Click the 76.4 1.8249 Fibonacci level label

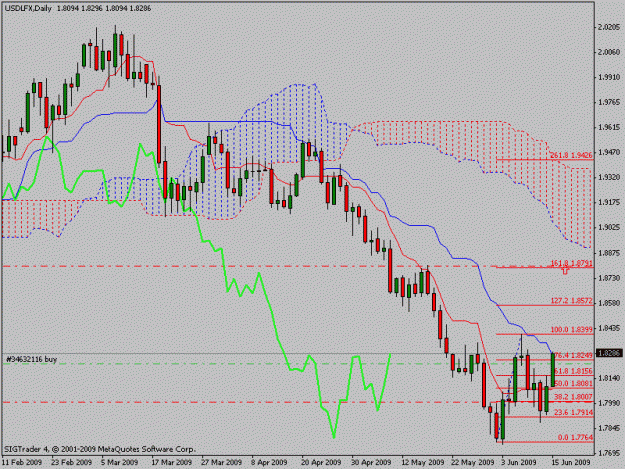click(x=574, y=355)
